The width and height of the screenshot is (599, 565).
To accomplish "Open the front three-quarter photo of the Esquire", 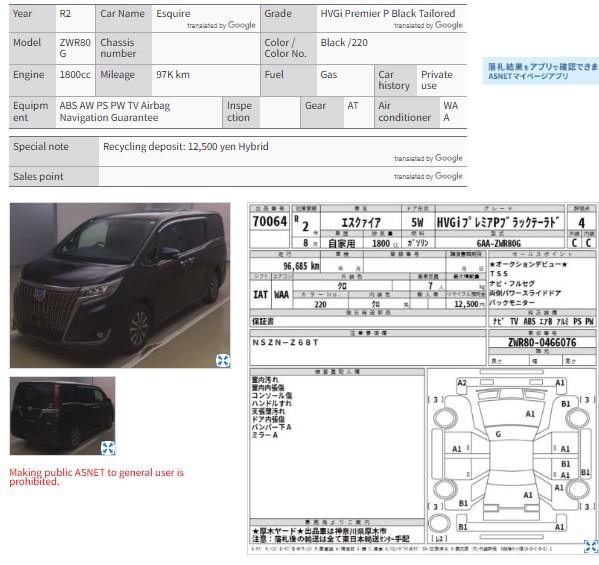I will [120, 285].
